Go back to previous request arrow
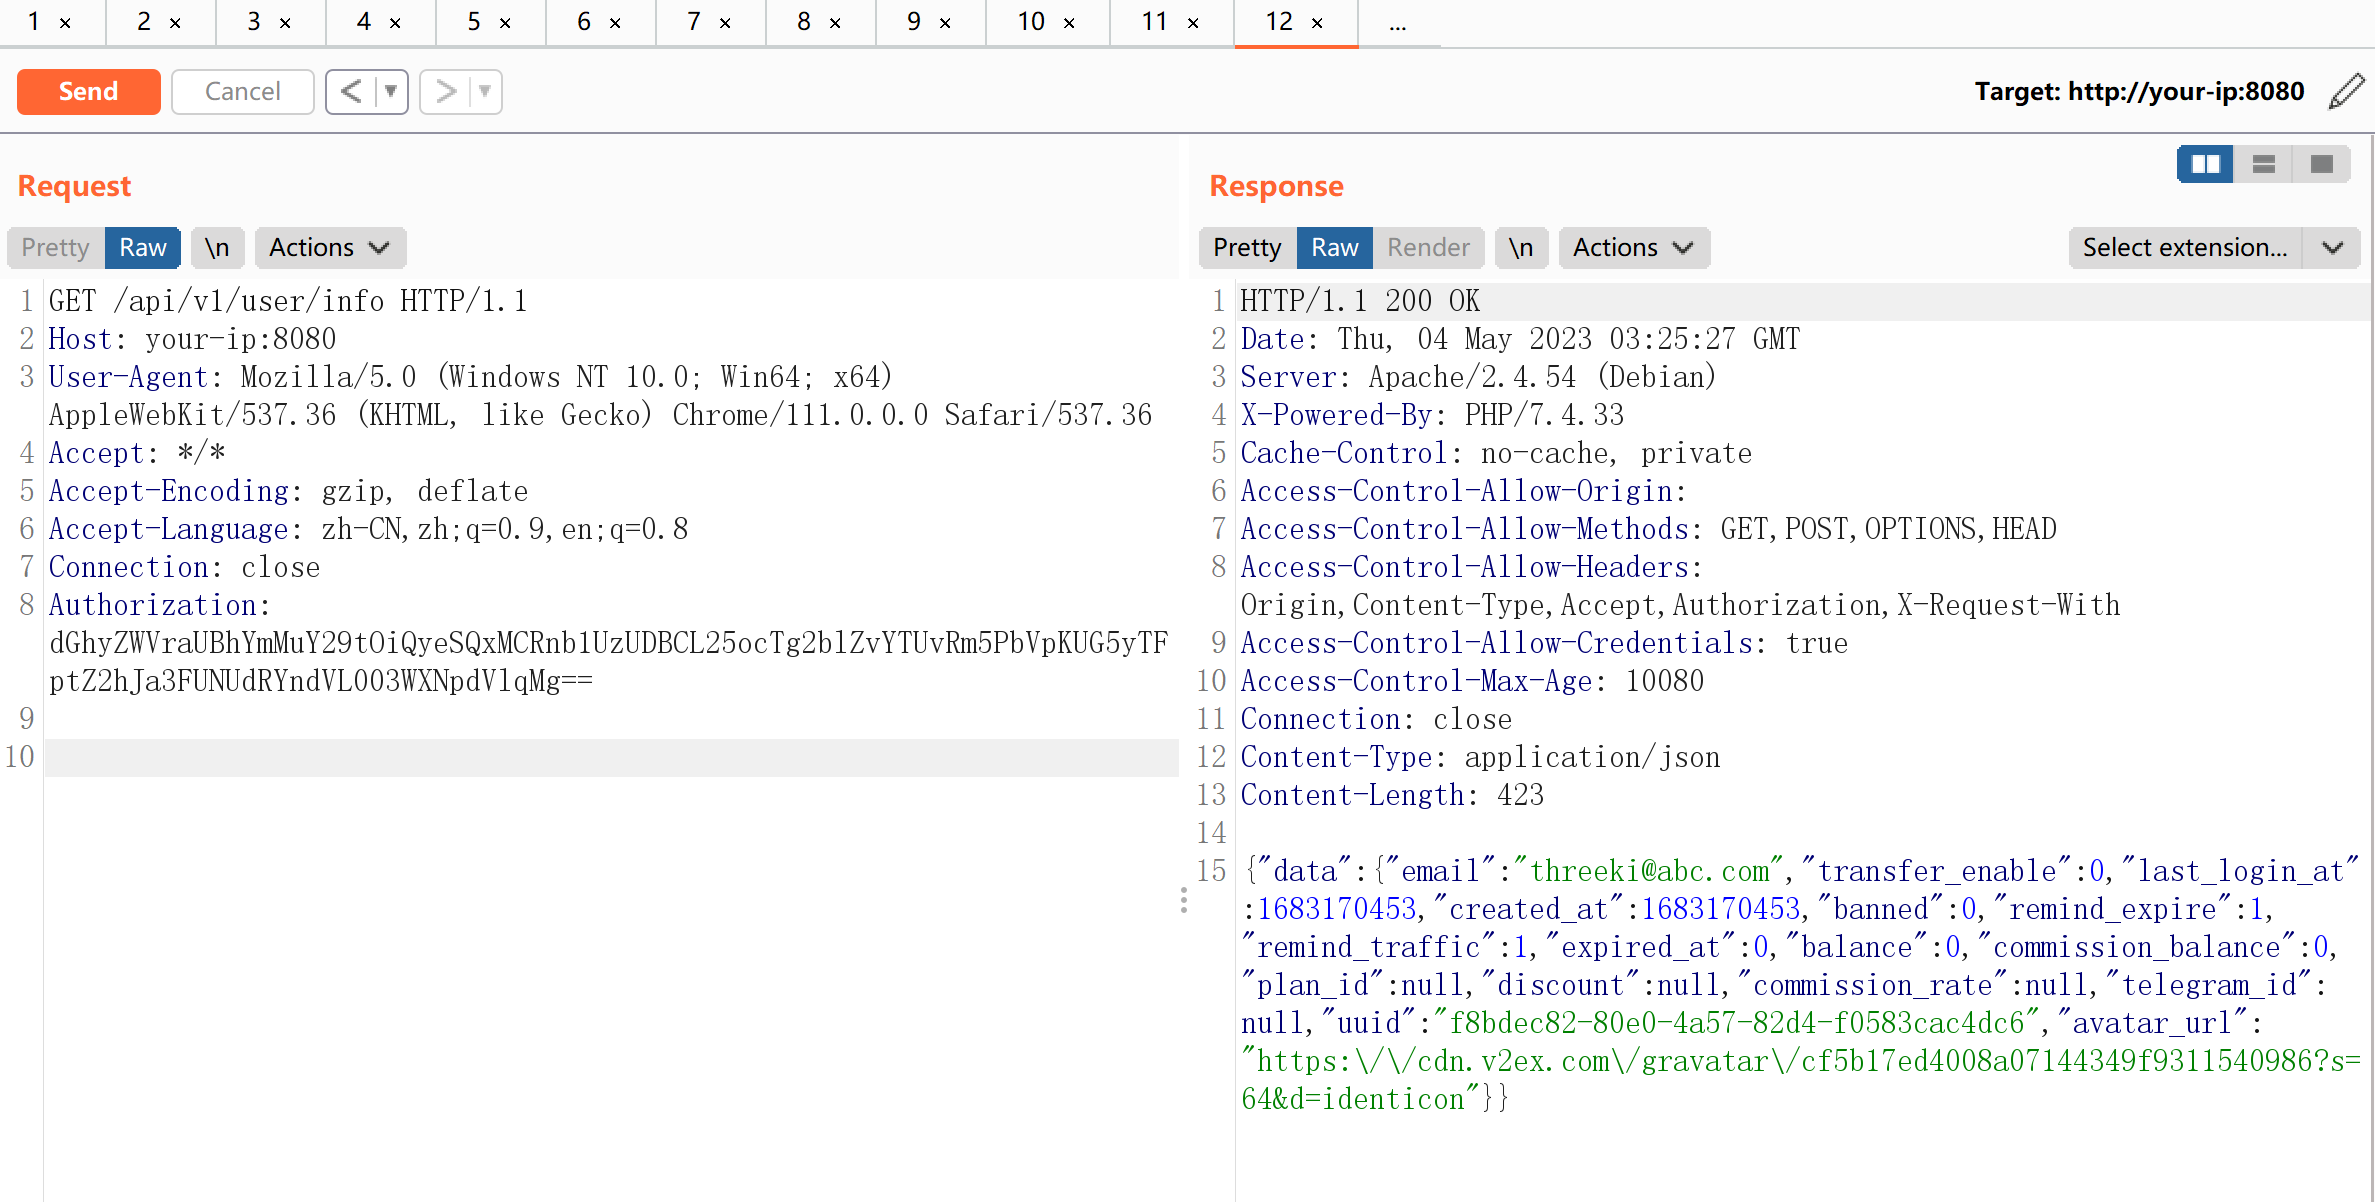This screenshot has width=2375, height=1202. click(x=351, y=92)
